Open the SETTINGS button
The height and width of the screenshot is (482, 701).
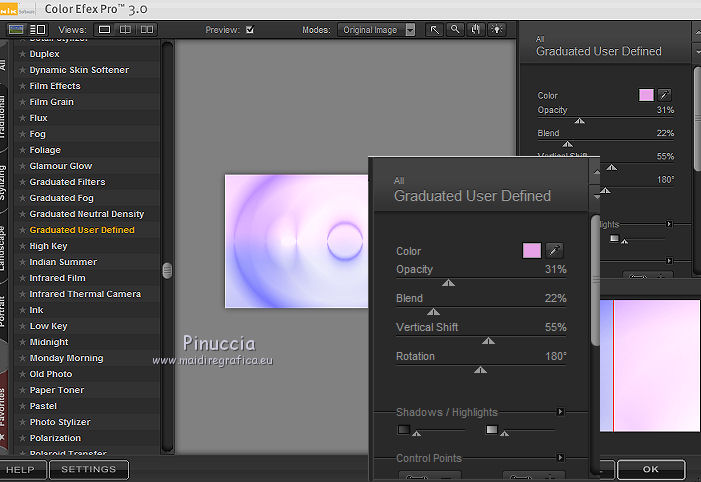tap(89, 469)
